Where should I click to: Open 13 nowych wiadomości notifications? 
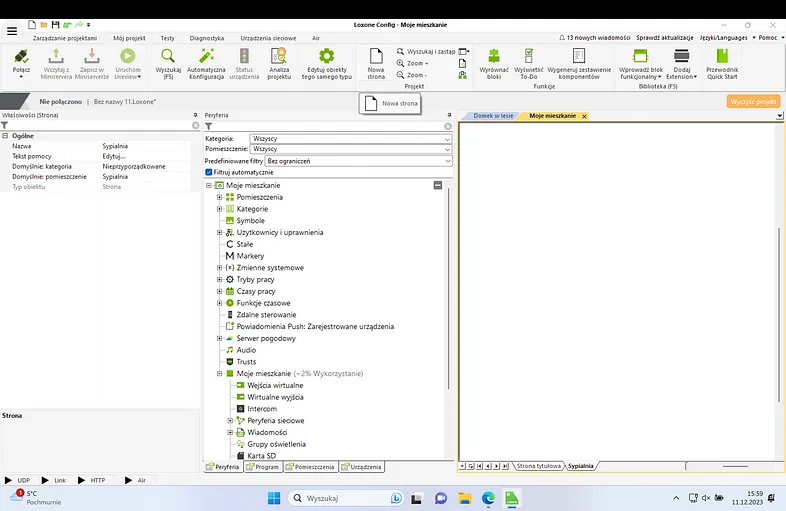(595, 38)
